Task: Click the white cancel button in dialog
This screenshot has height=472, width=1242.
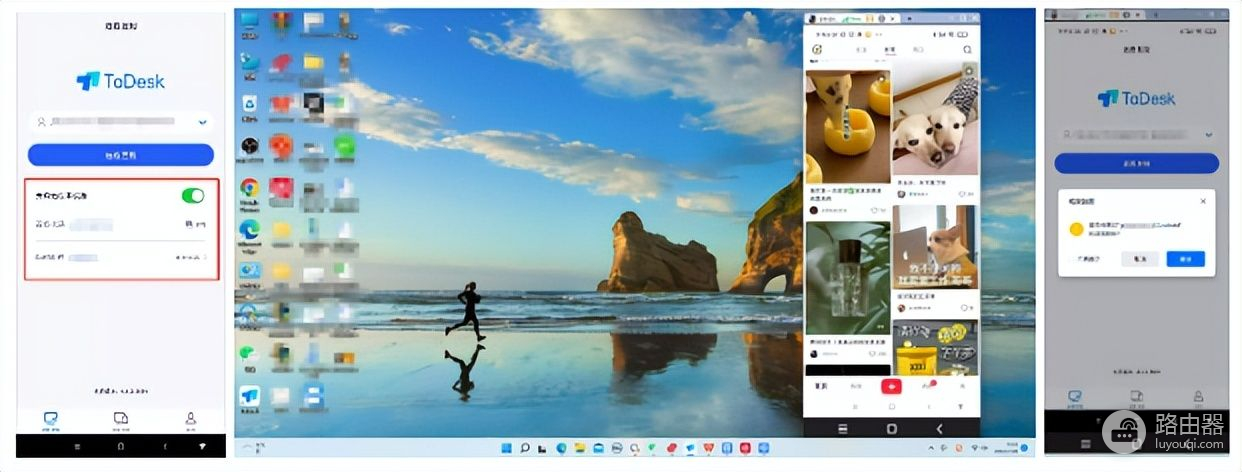Action: 1139,259
